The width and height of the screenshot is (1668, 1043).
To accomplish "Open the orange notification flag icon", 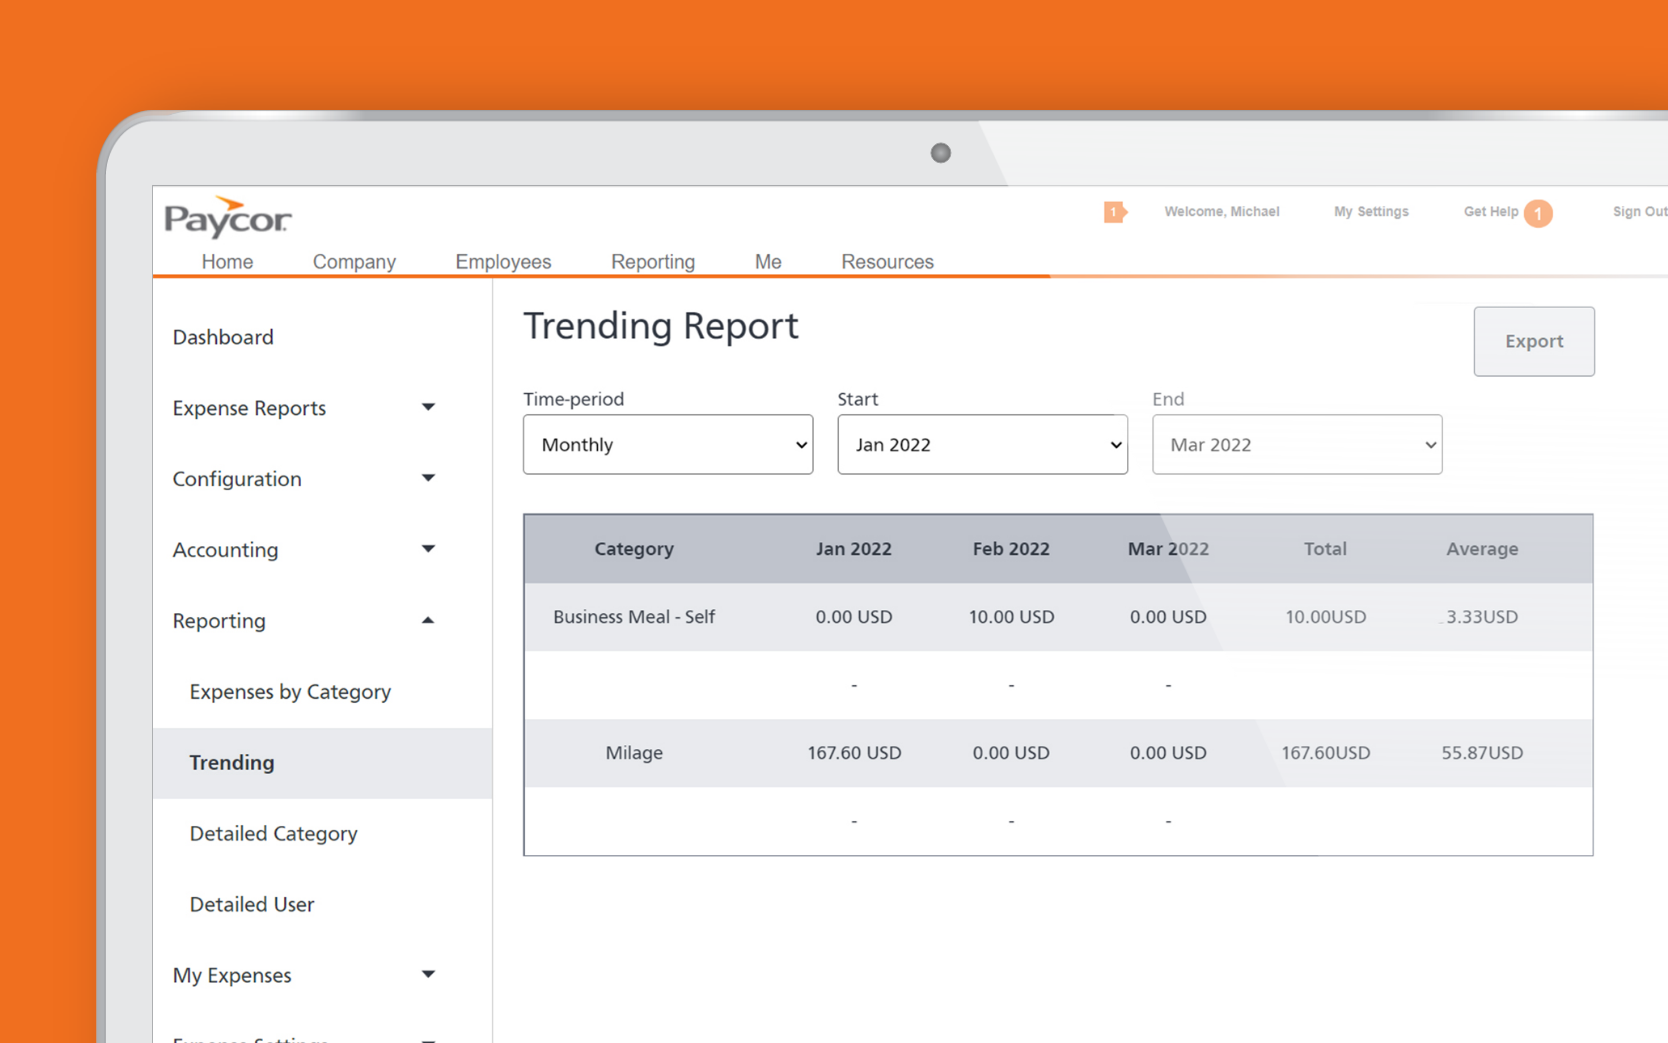I will tap(1115, 212).
